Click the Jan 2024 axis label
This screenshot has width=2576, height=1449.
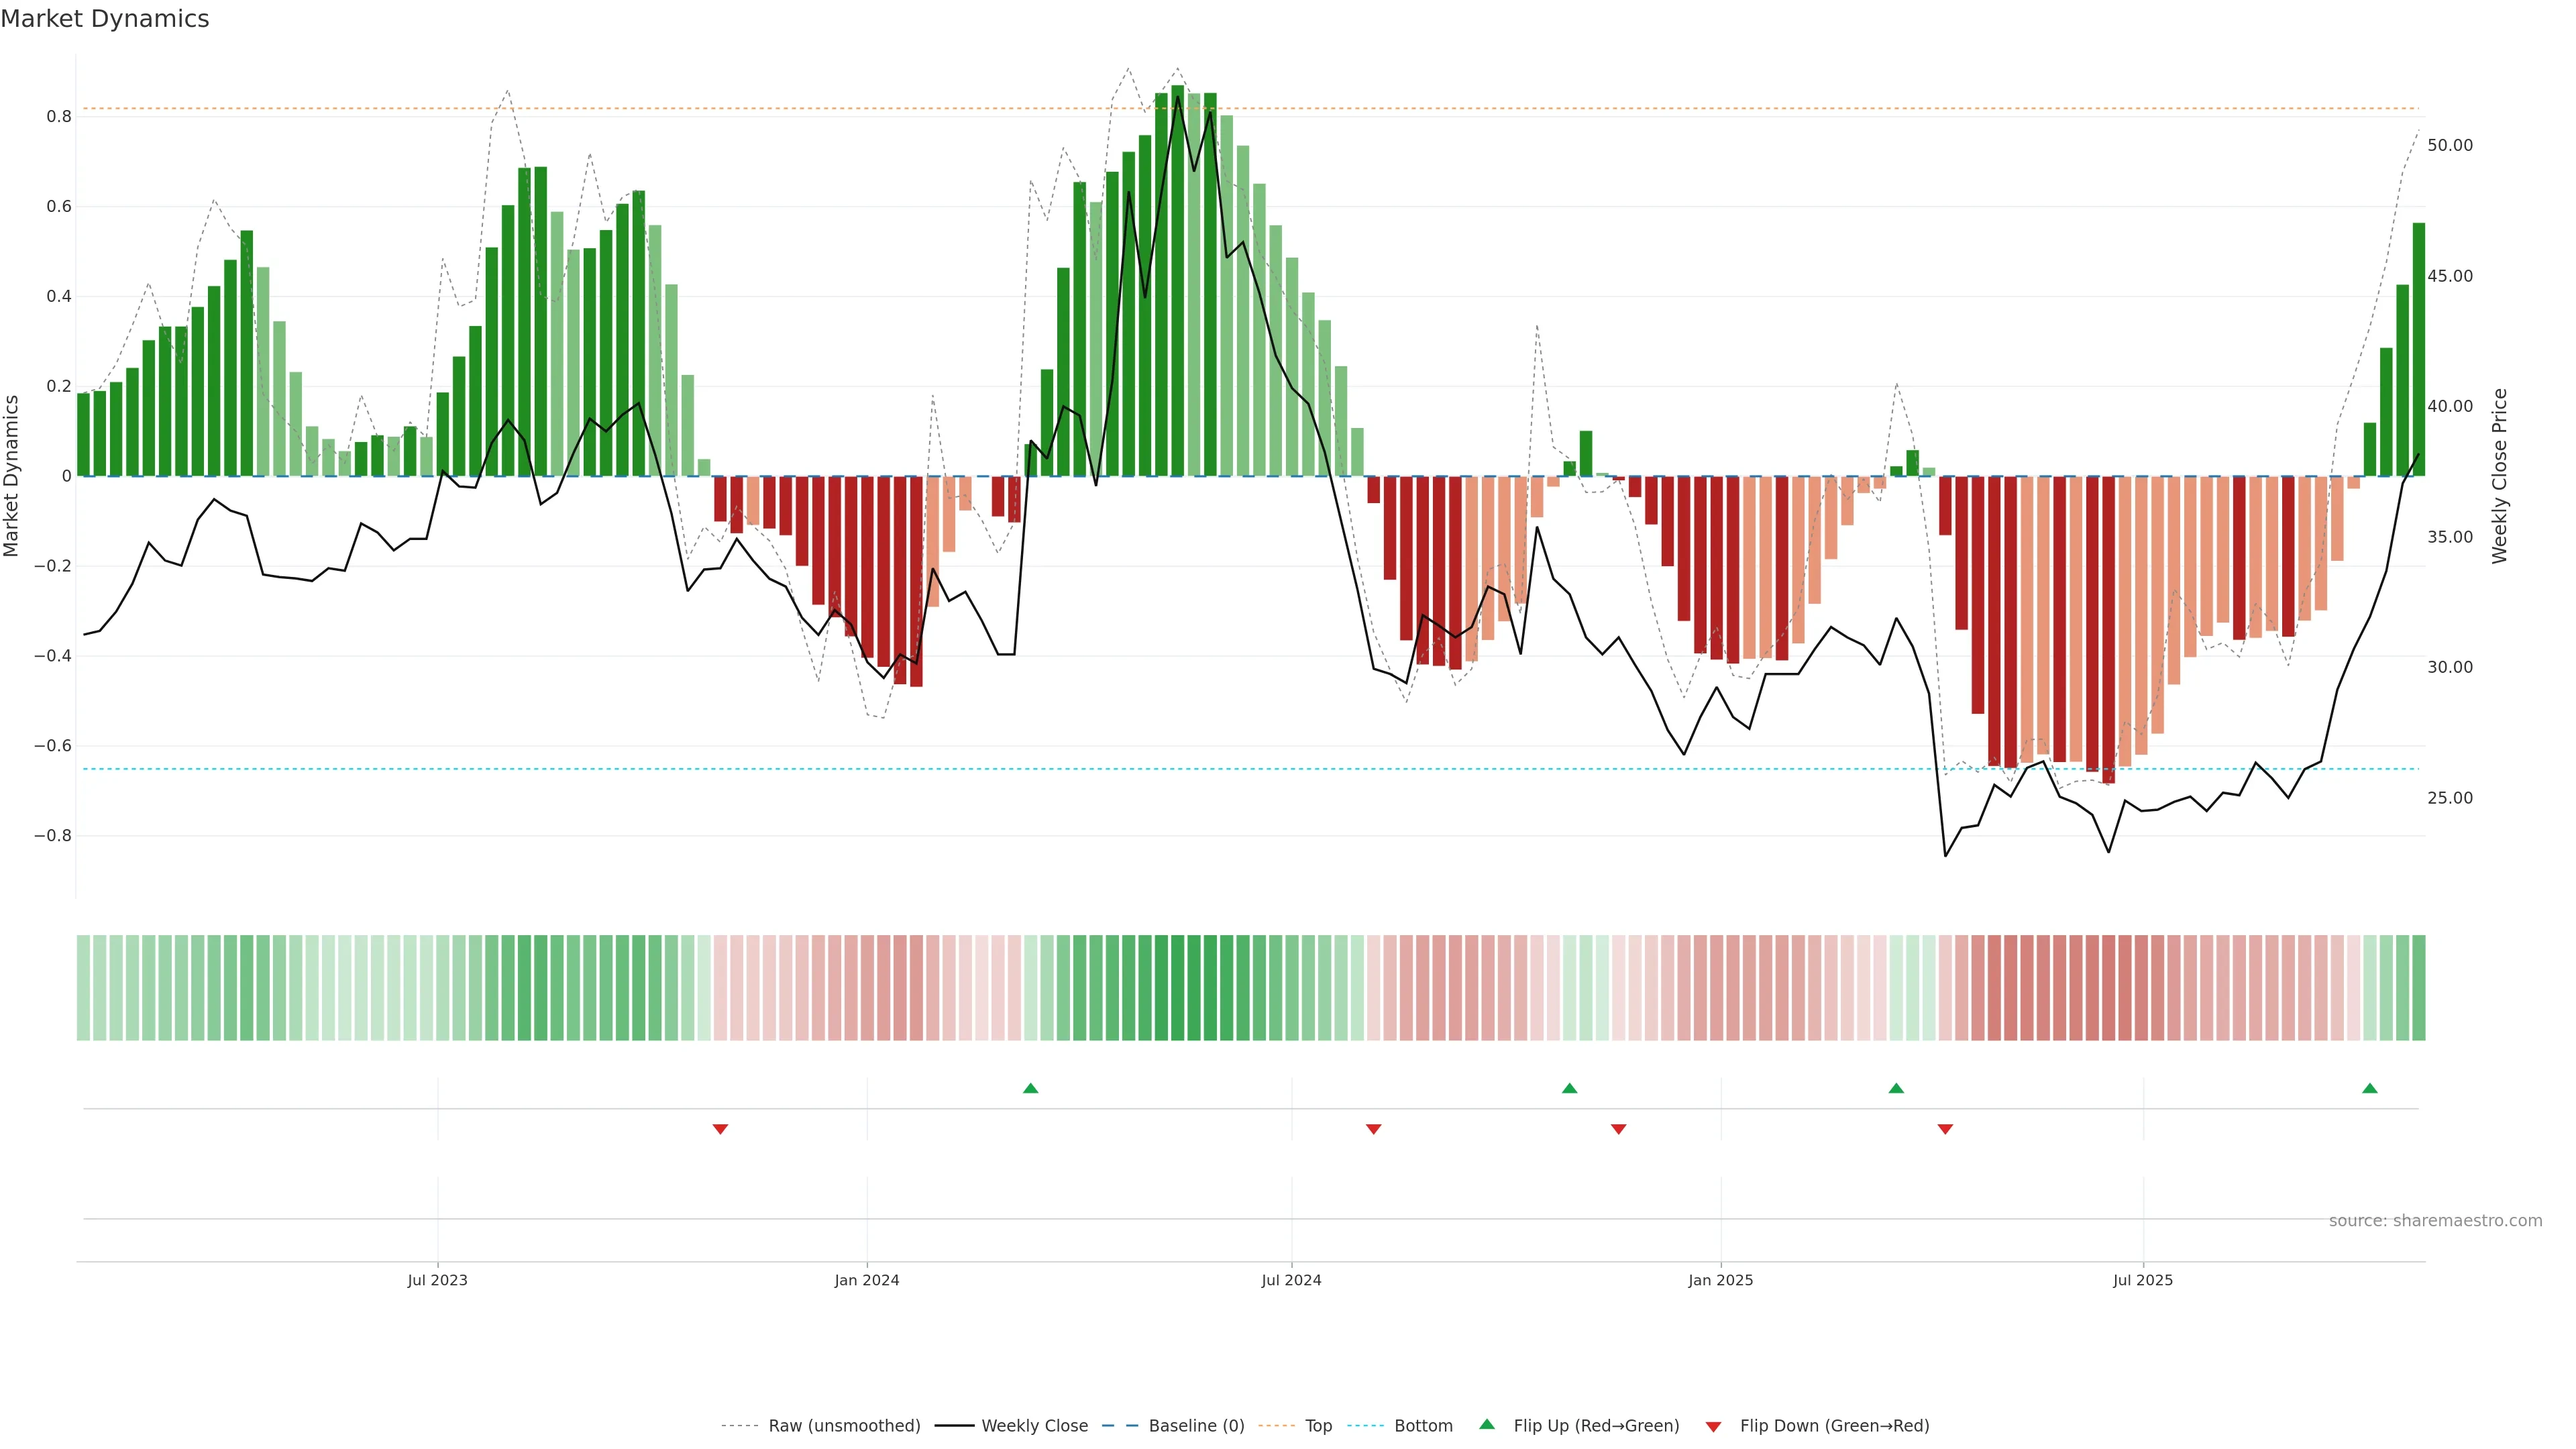point(867,1280)
